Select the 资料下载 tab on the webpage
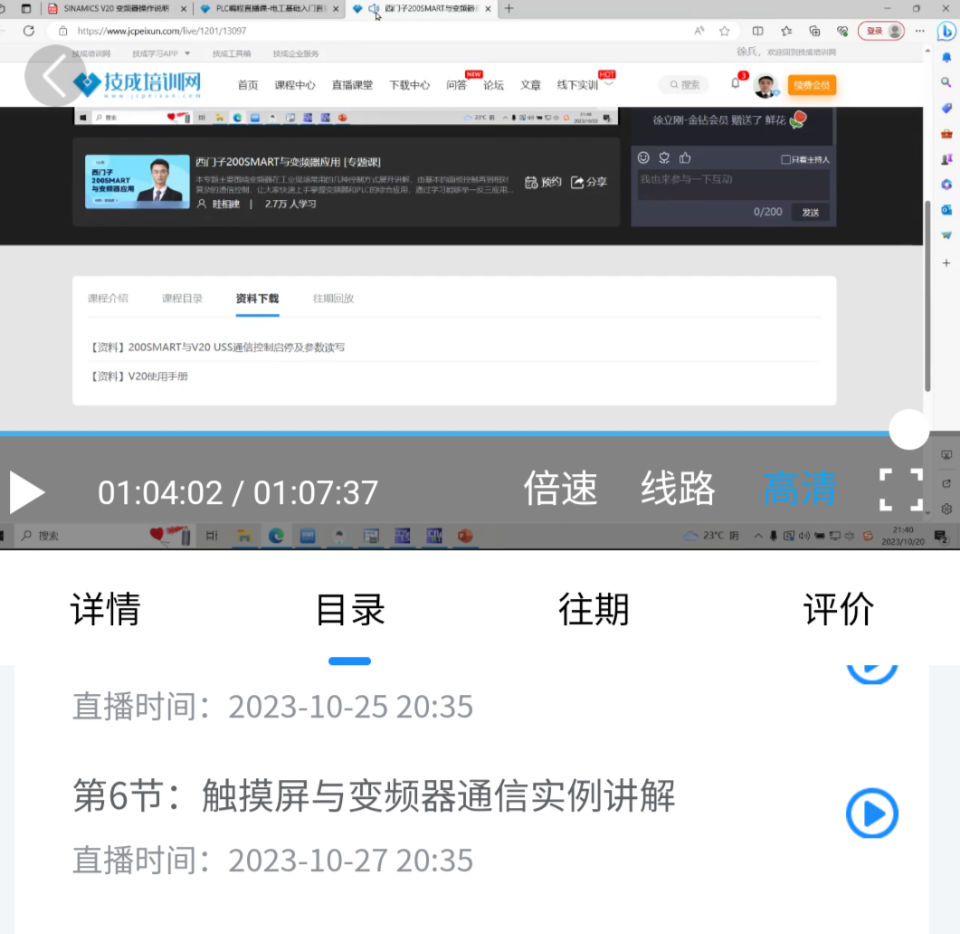 click(257, 298)
